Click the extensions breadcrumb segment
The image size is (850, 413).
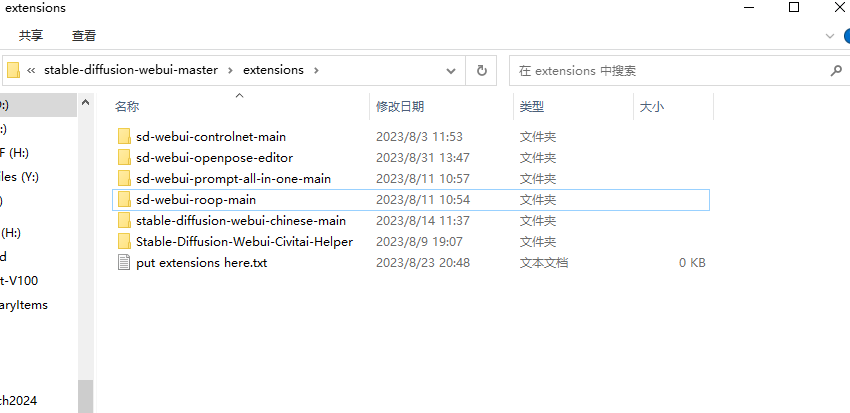tap(273, 70)
